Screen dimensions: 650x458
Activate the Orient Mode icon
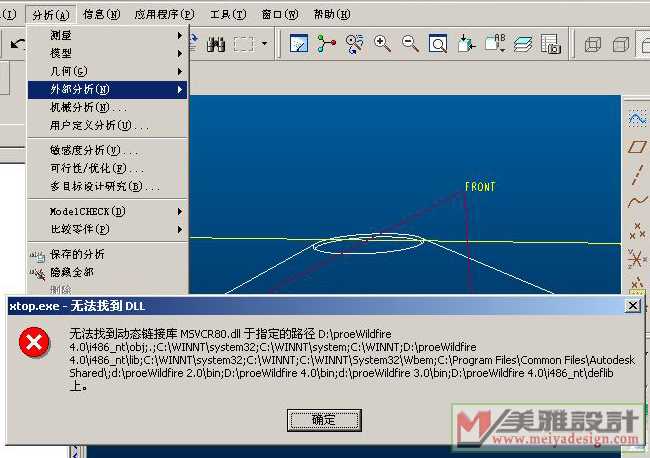[x=354, y=44]
